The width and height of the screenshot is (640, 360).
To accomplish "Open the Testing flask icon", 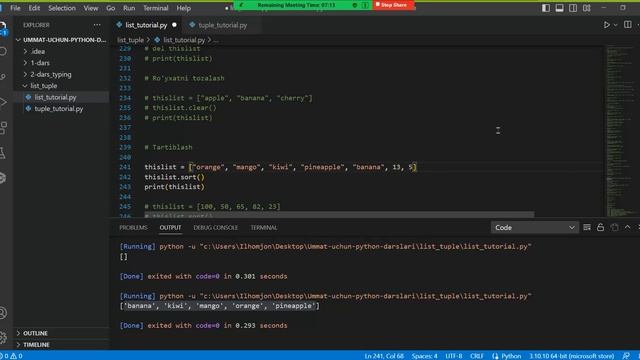I will tap(3, 153).
